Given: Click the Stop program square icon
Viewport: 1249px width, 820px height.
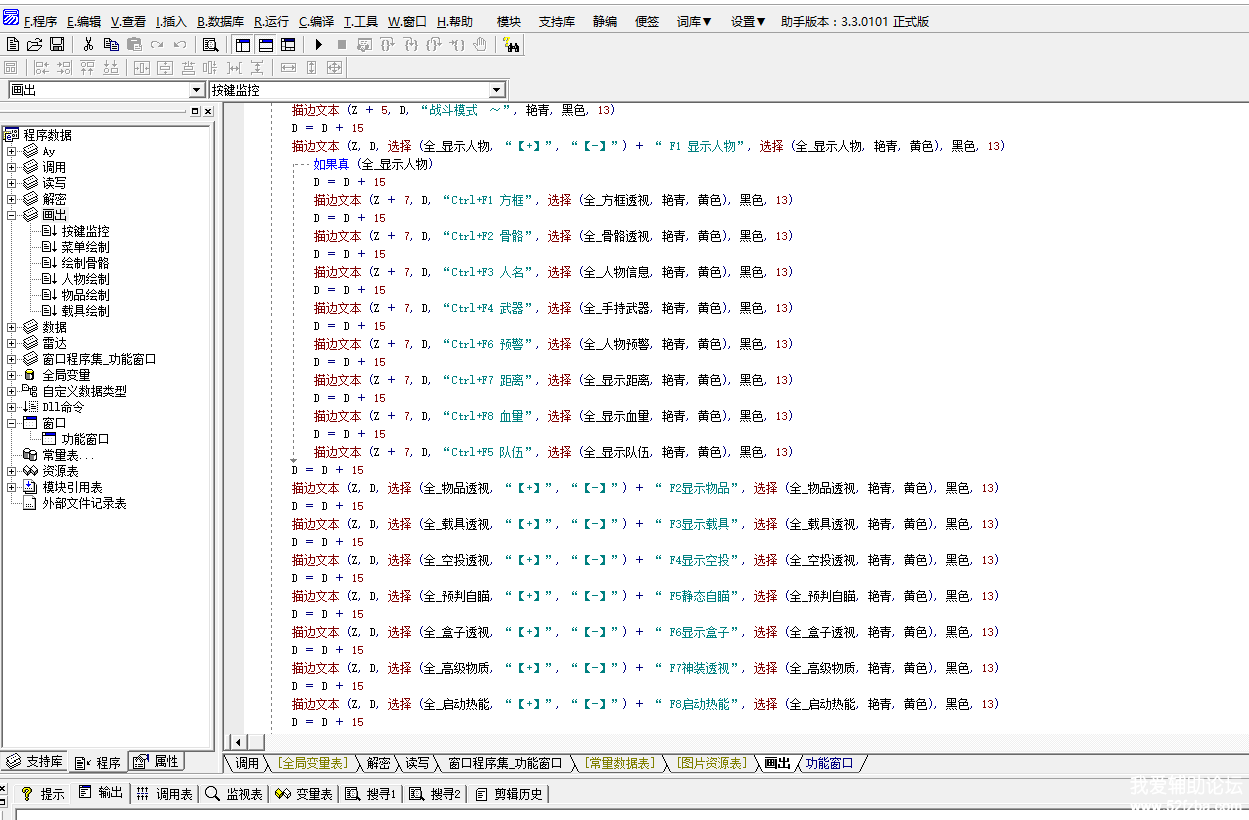Looking at the screenshot, I should coord(341,44).
